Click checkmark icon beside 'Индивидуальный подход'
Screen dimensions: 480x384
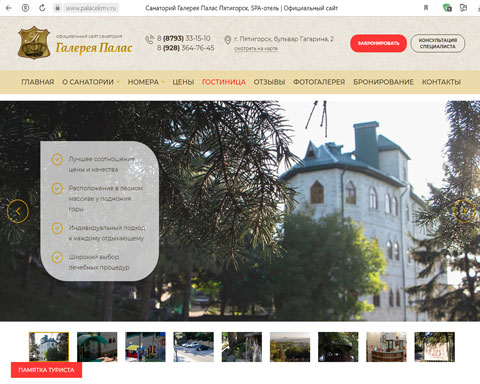coord(57,228)
